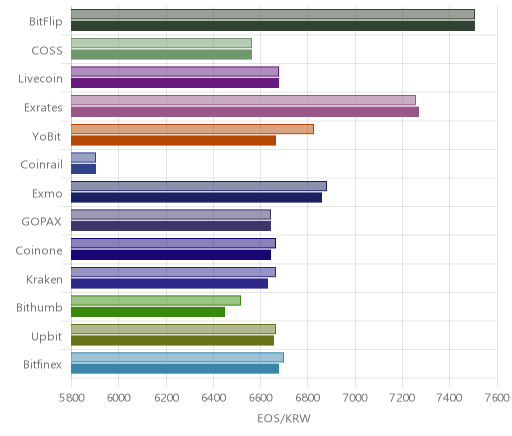This screenshot has width=512, height=436.
Task: Click the dark purple Livecoin bar
Action: pos(175,83)
